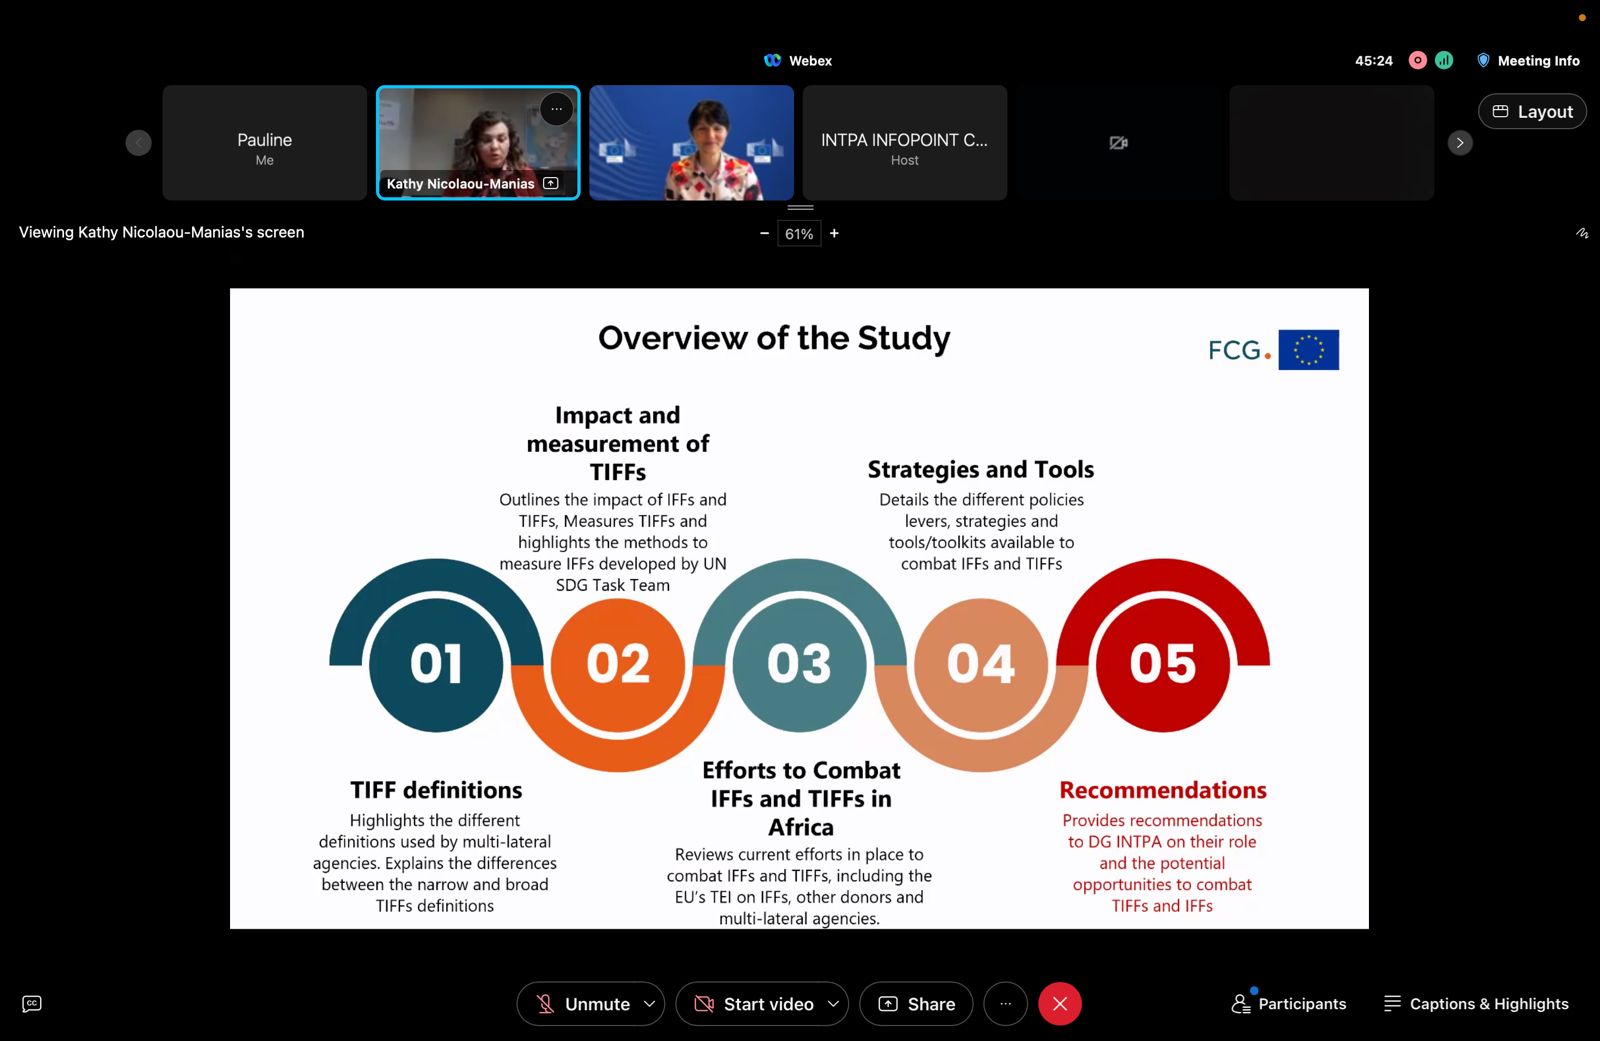1600x1041 pixels.
Task: Click the annotate icon at right edge
Action: tap(1582, 233)
